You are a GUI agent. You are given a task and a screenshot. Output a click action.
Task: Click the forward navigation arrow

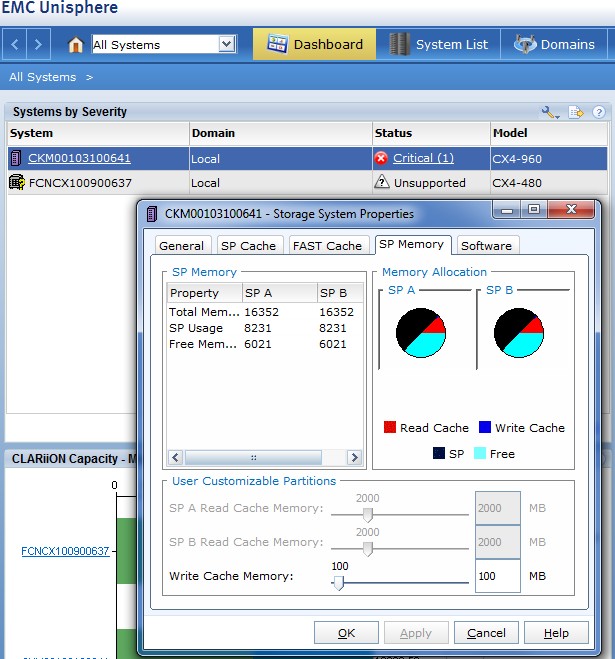[x=38, y=44]
